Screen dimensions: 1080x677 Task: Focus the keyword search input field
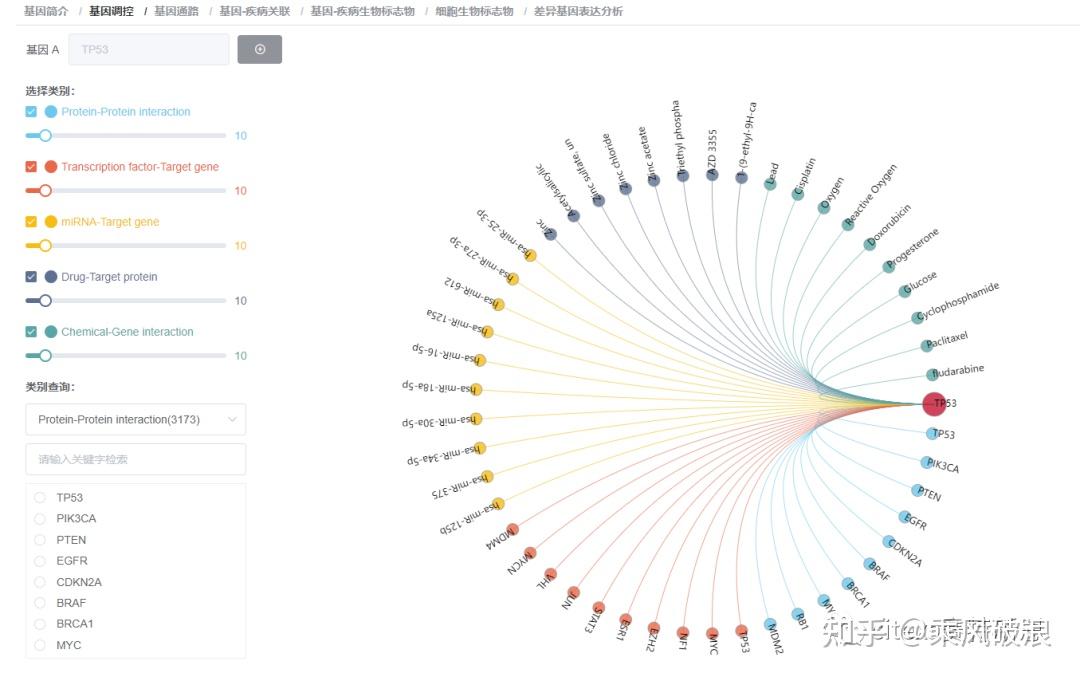pyautogui.click(x=135, y=459)
